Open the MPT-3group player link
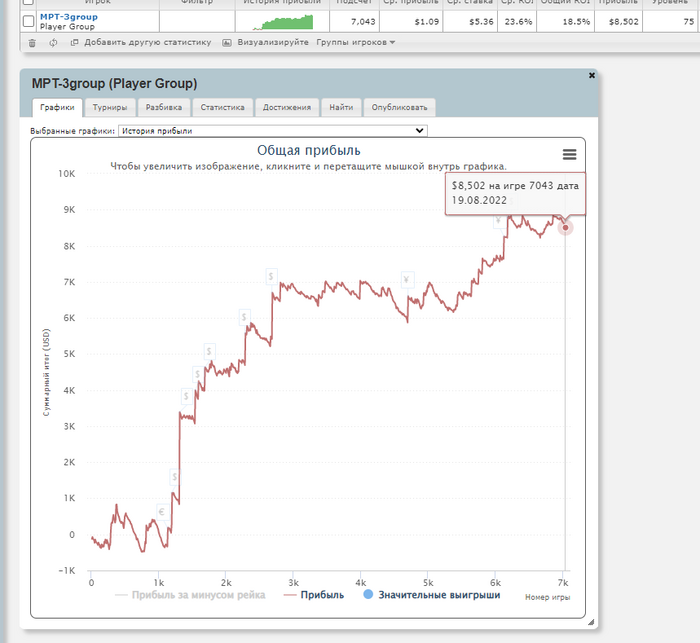Screen dimensions: 700x643 click(68, 17)
